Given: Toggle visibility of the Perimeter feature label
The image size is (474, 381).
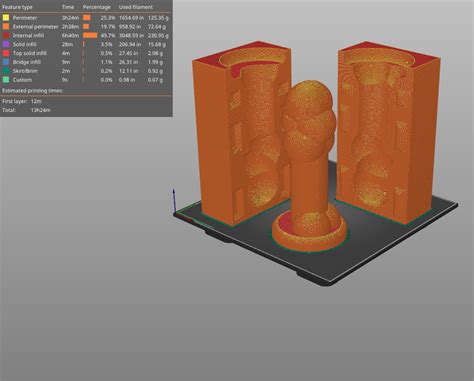Looking at the screenshot, I should pos(25,18).
